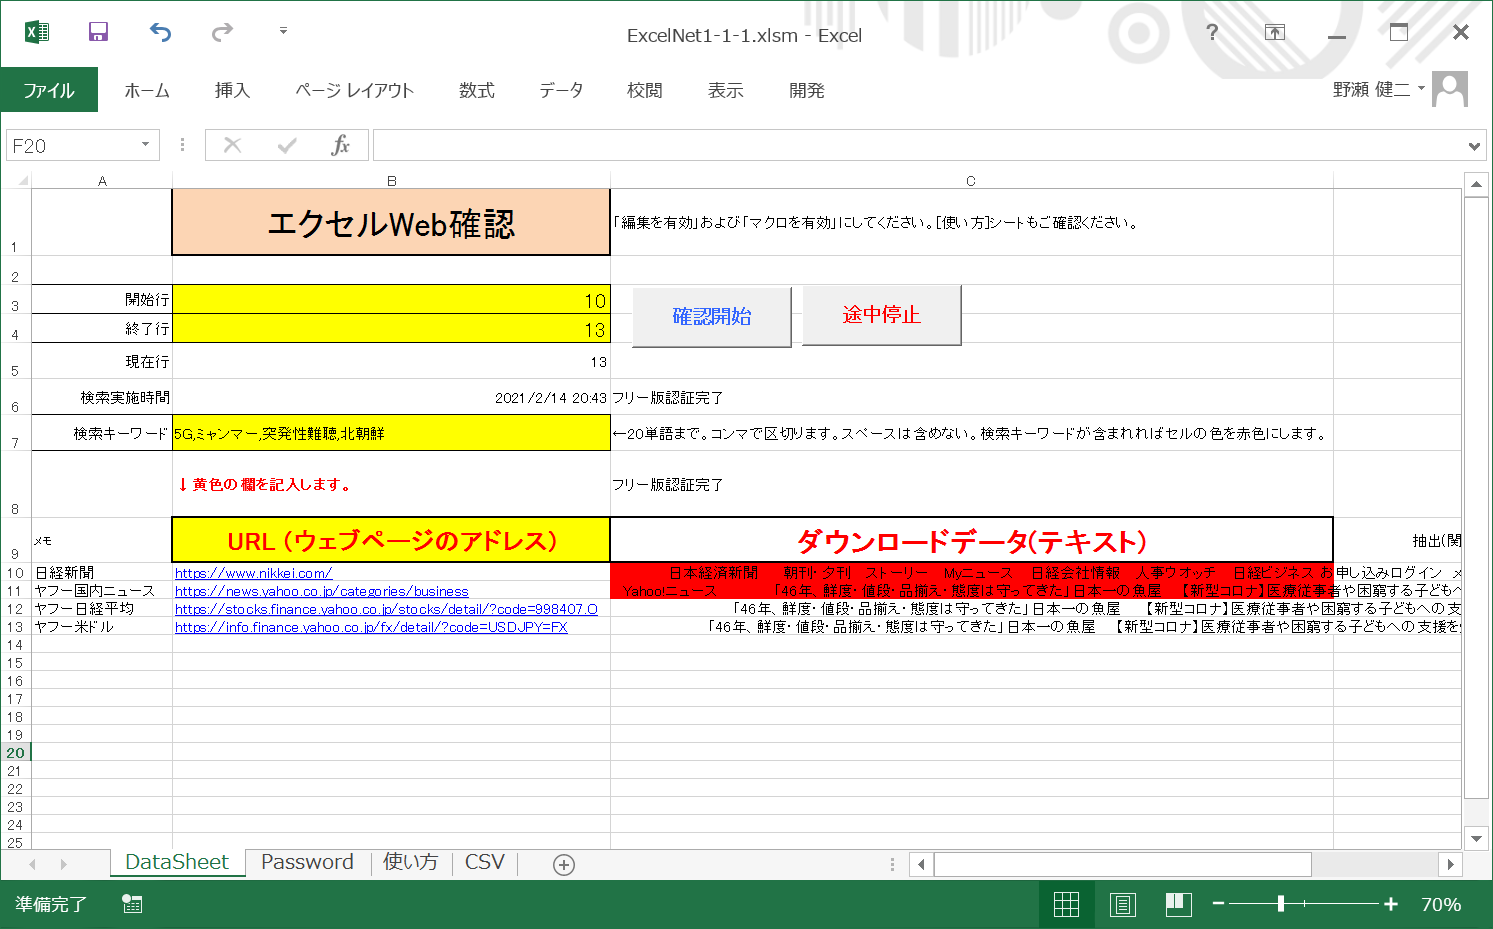Screen dimensions: 1493x929
Task: Switch to Page Break Preview
Action: click(1178, 904)
